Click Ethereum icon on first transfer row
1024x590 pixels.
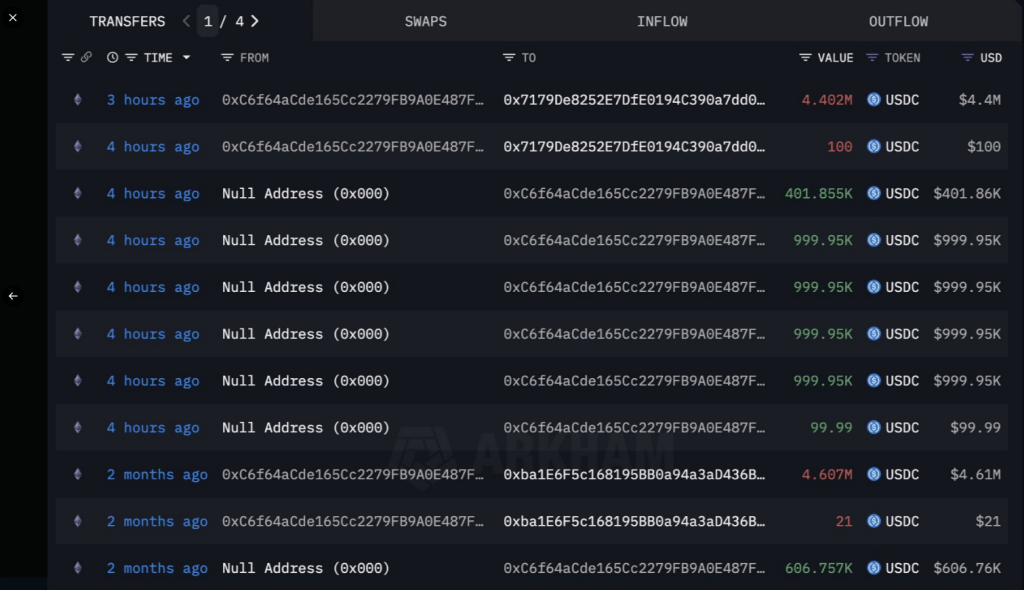[x=78, y=100]
